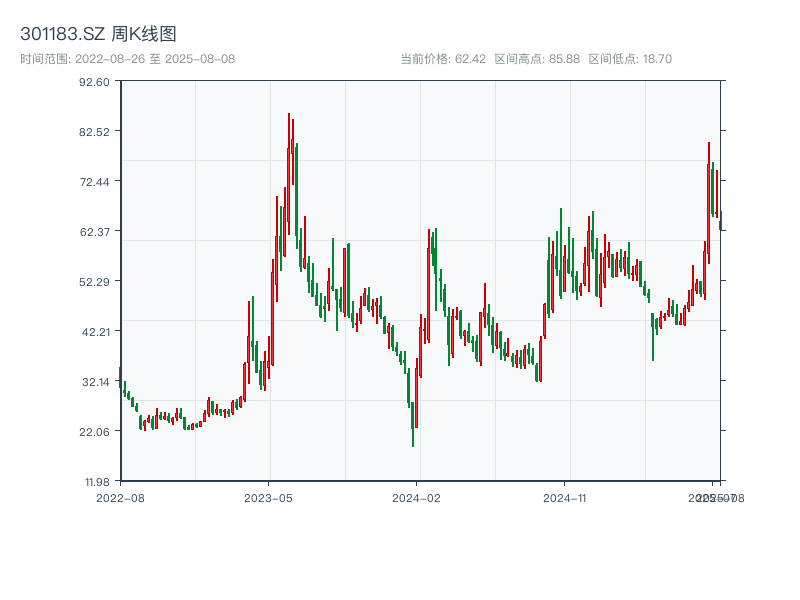
Task: Click the 2024-02 x-axis date label
Action: pos(417,497)
